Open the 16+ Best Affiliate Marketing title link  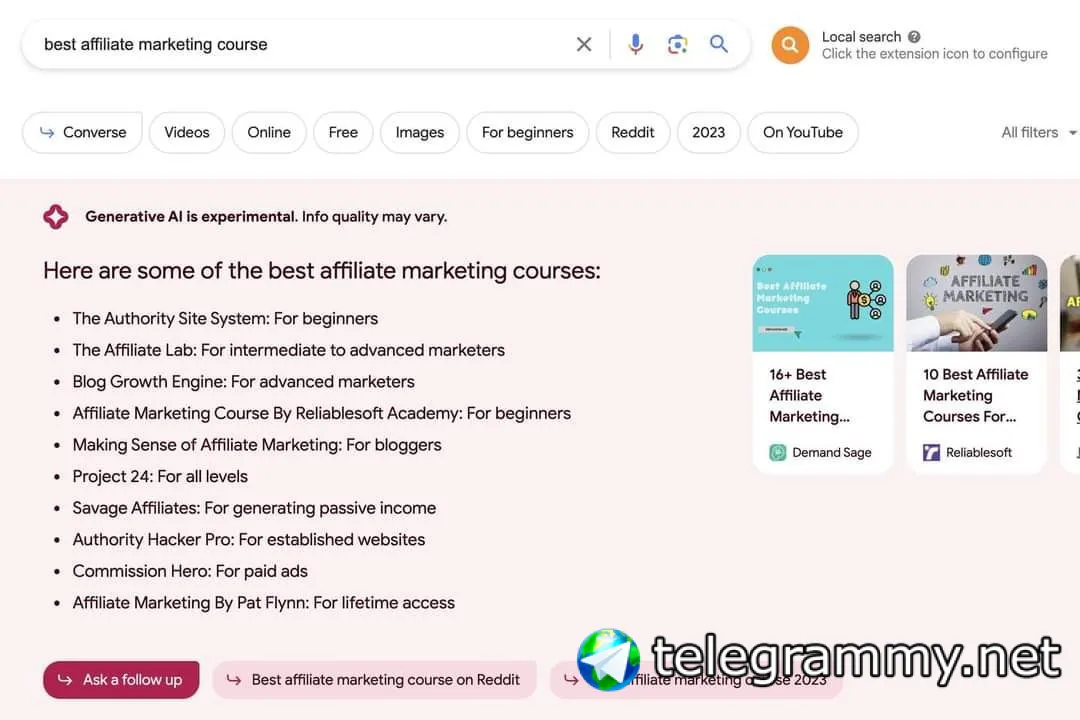tap(809, 395)
